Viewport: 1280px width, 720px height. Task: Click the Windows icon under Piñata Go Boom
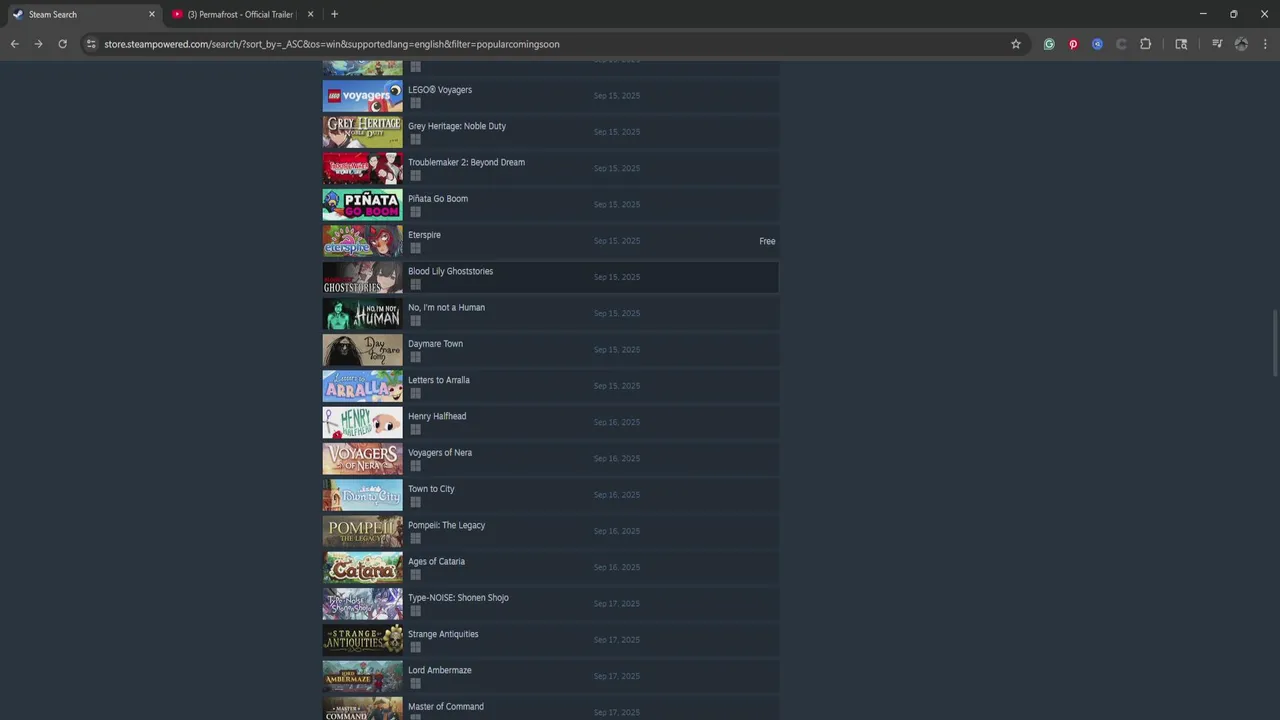415,212
